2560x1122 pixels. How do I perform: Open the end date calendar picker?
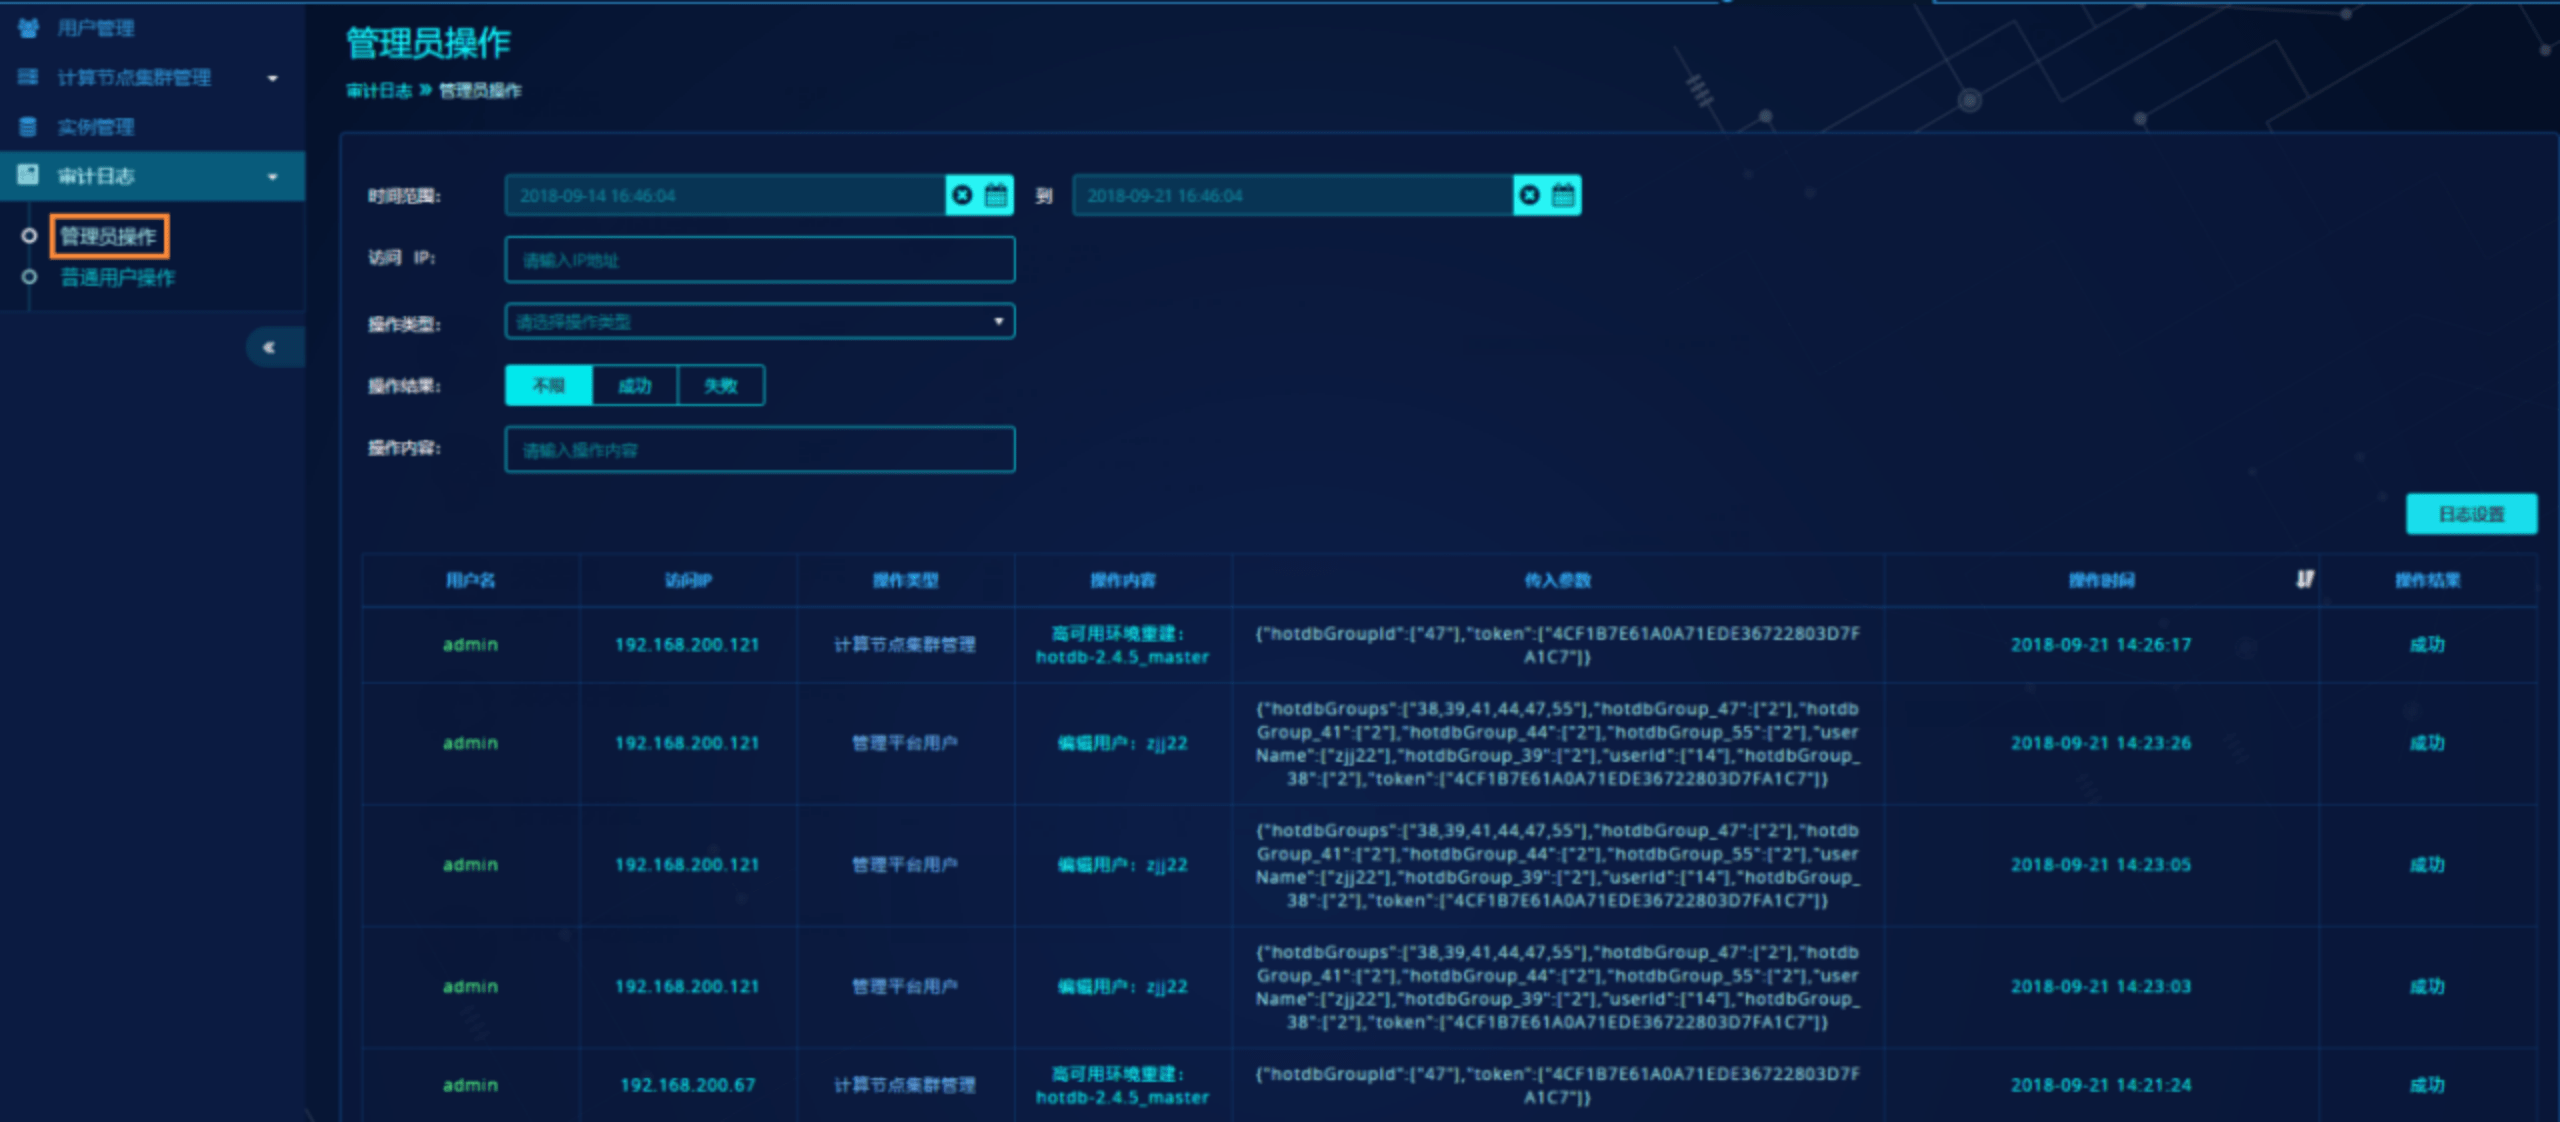1563,195
